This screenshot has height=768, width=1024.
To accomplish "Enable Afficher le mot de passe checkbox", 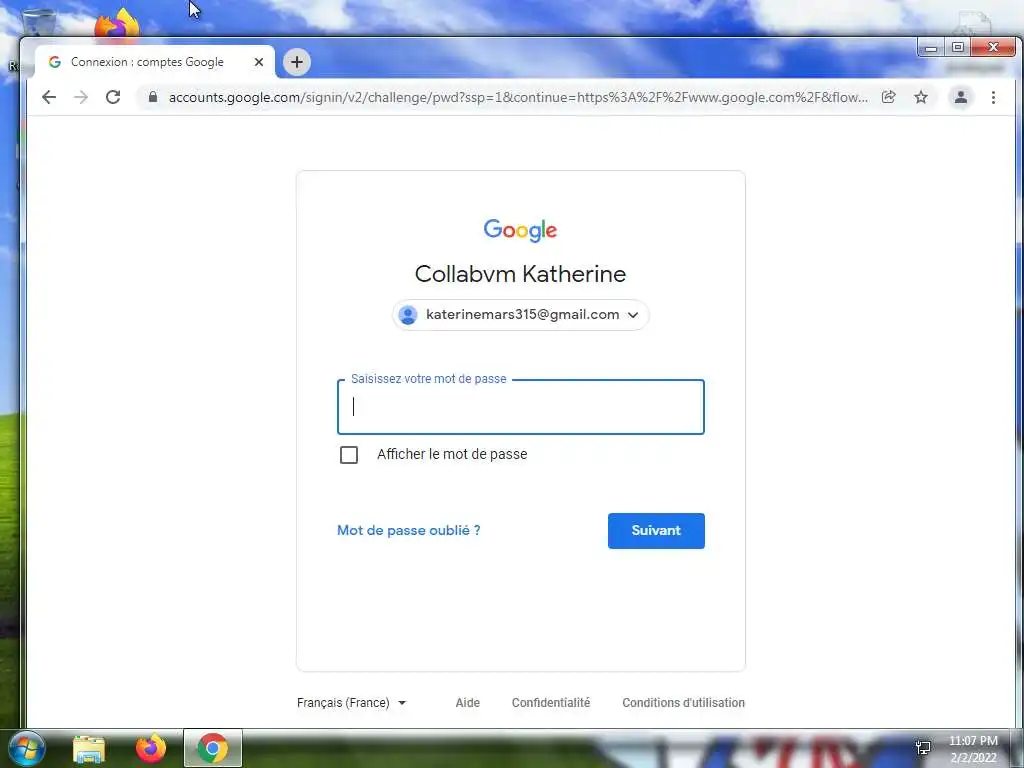I will pos(349,455).
